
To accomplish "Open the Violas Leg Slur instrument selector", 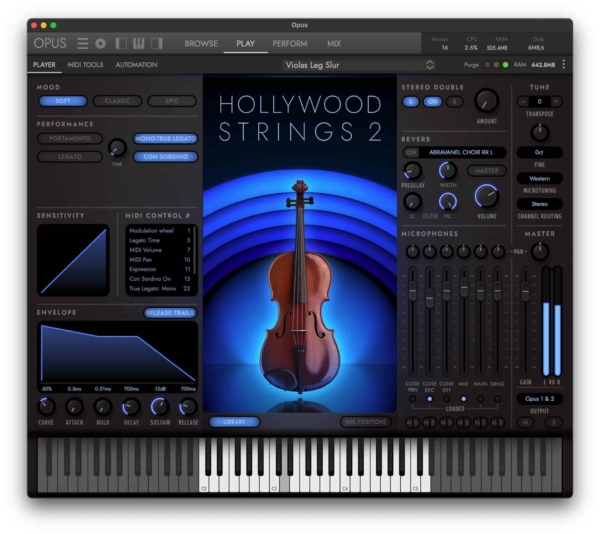I will (x=359, y=65).
